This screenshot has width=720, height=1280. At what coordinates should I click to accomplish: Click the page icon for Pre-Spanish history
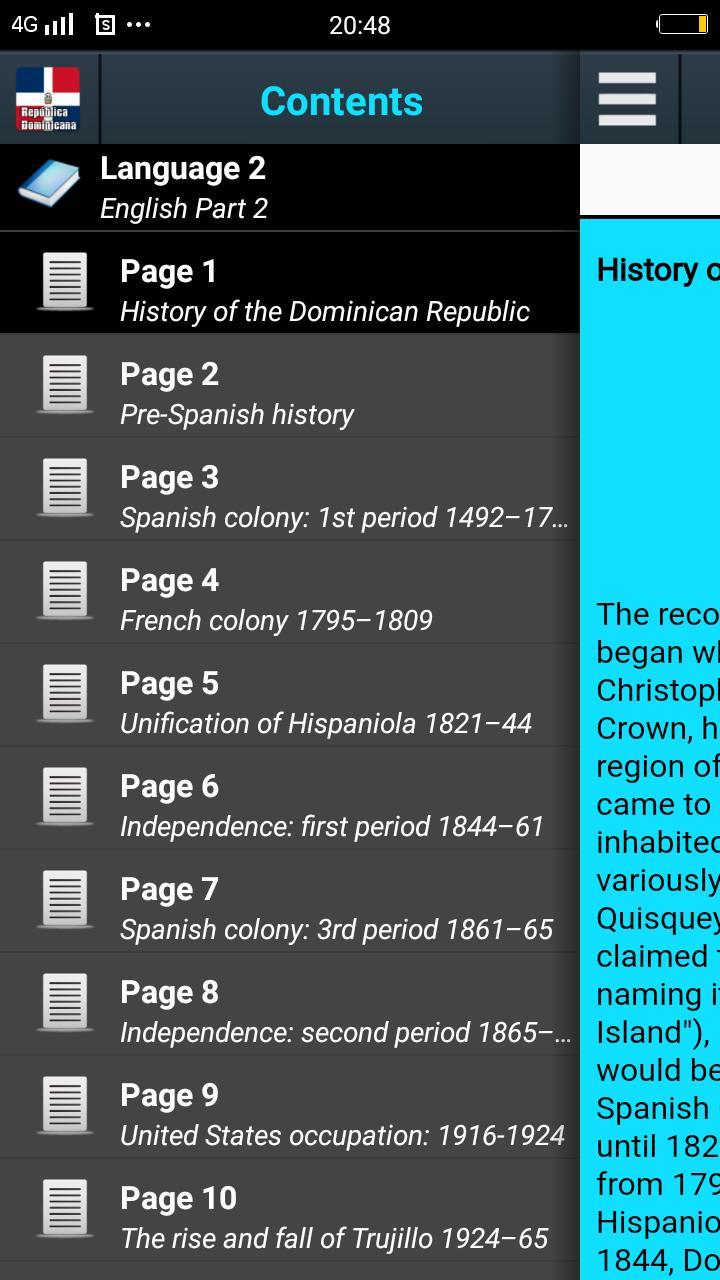[64, 386]
